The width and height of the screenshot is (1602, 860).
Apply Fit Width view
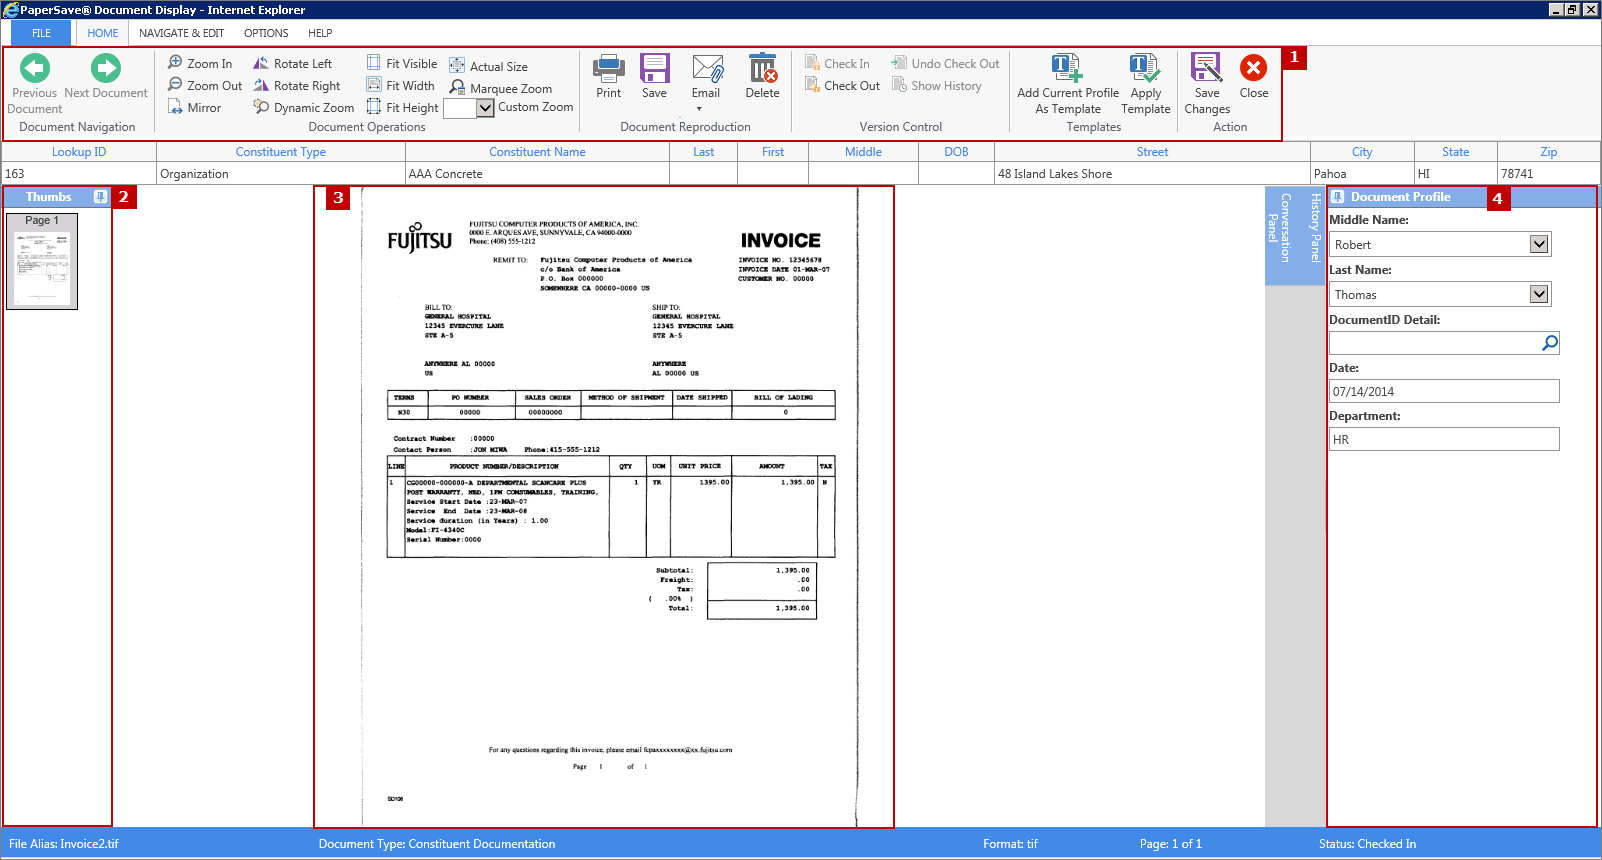[x=400, y=85]
